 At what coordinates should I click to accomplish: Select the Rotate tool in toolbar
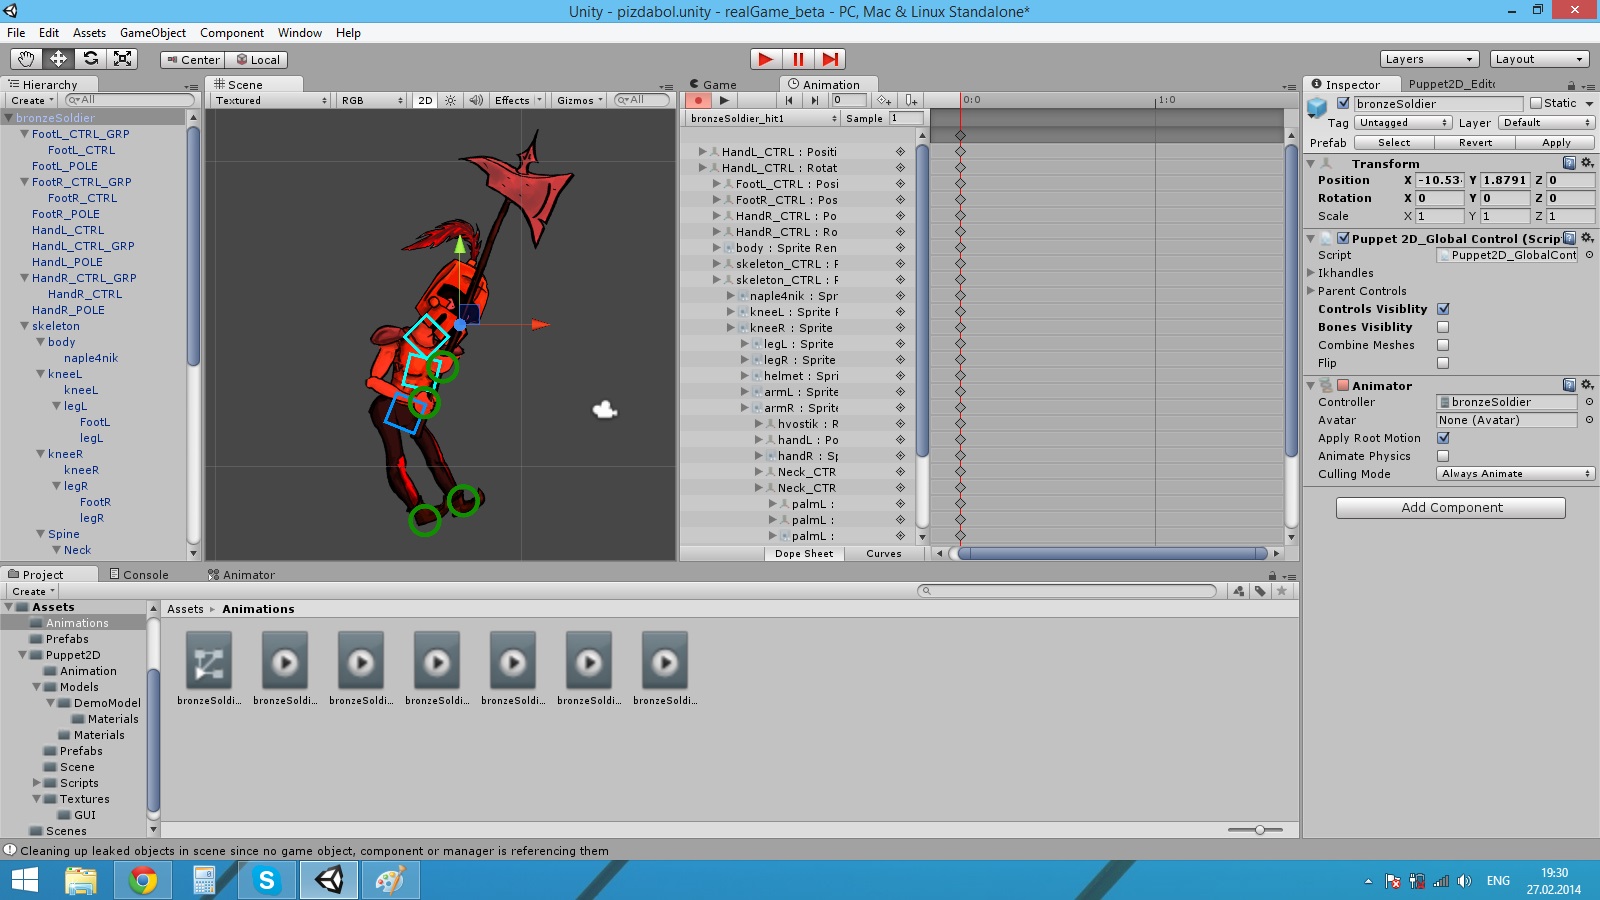coord(90,59)
